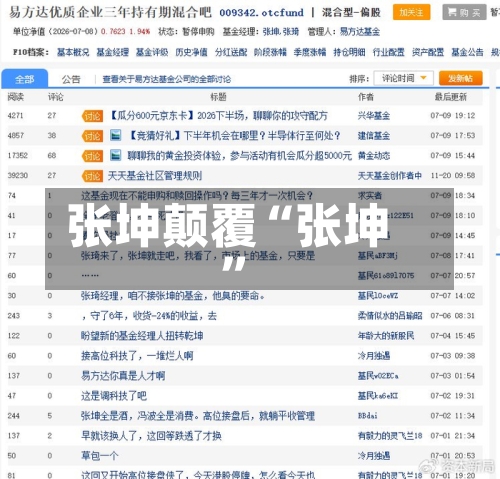Open author BBdai profile

(x=367, y=416)
